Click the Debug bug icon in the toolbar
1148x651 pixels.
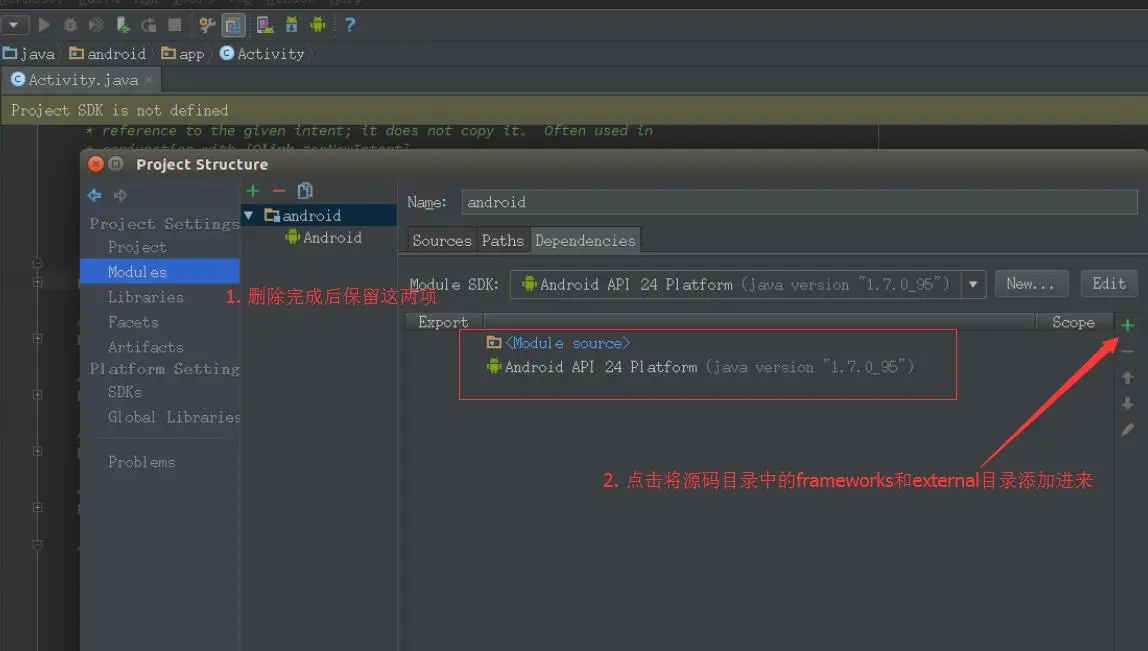(70, 25)
